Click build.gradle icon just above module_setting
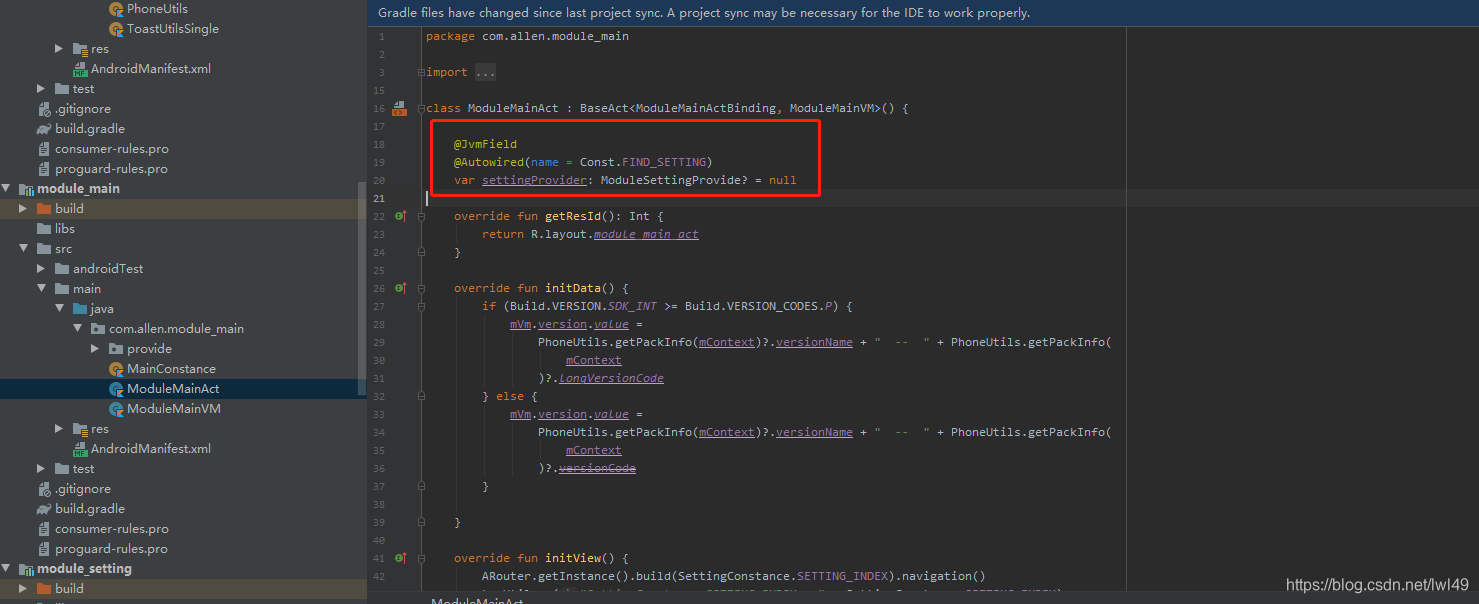This screenshot has height=604, width=1479. point(44,509)
